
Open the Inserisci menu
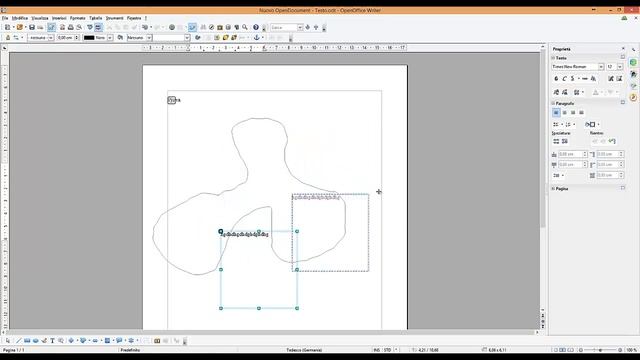[59, 18]
